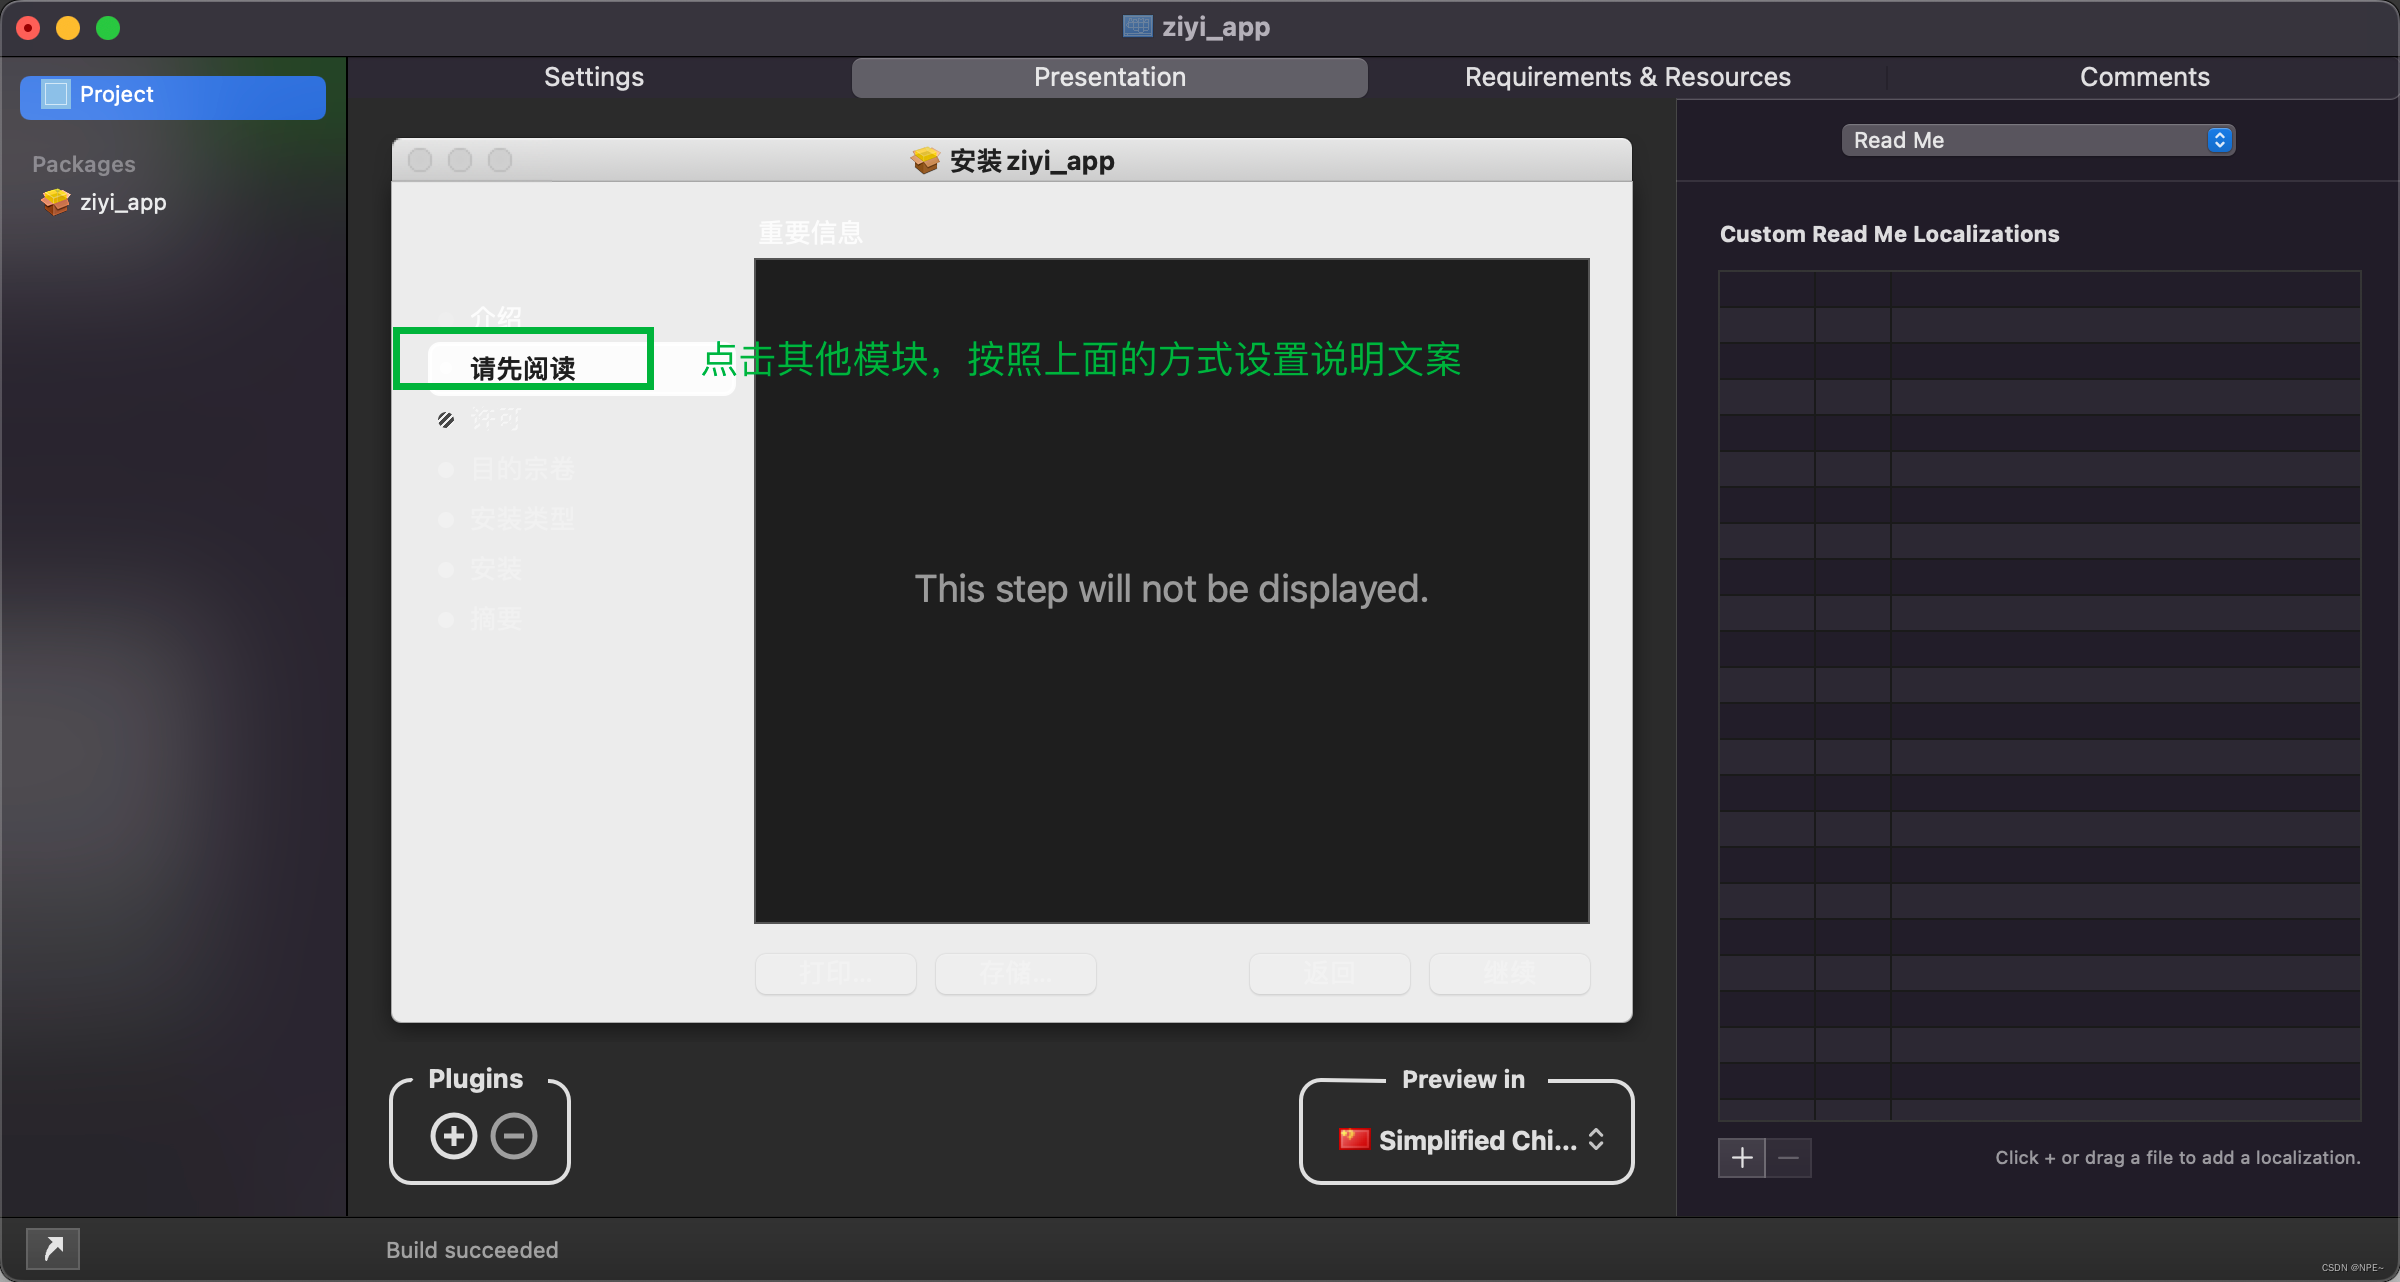Image resolution: width=2400 pixels, height=1282 pixels.
Task: Add a plugin with the plus icon
Action: (x=454, y=1136)
